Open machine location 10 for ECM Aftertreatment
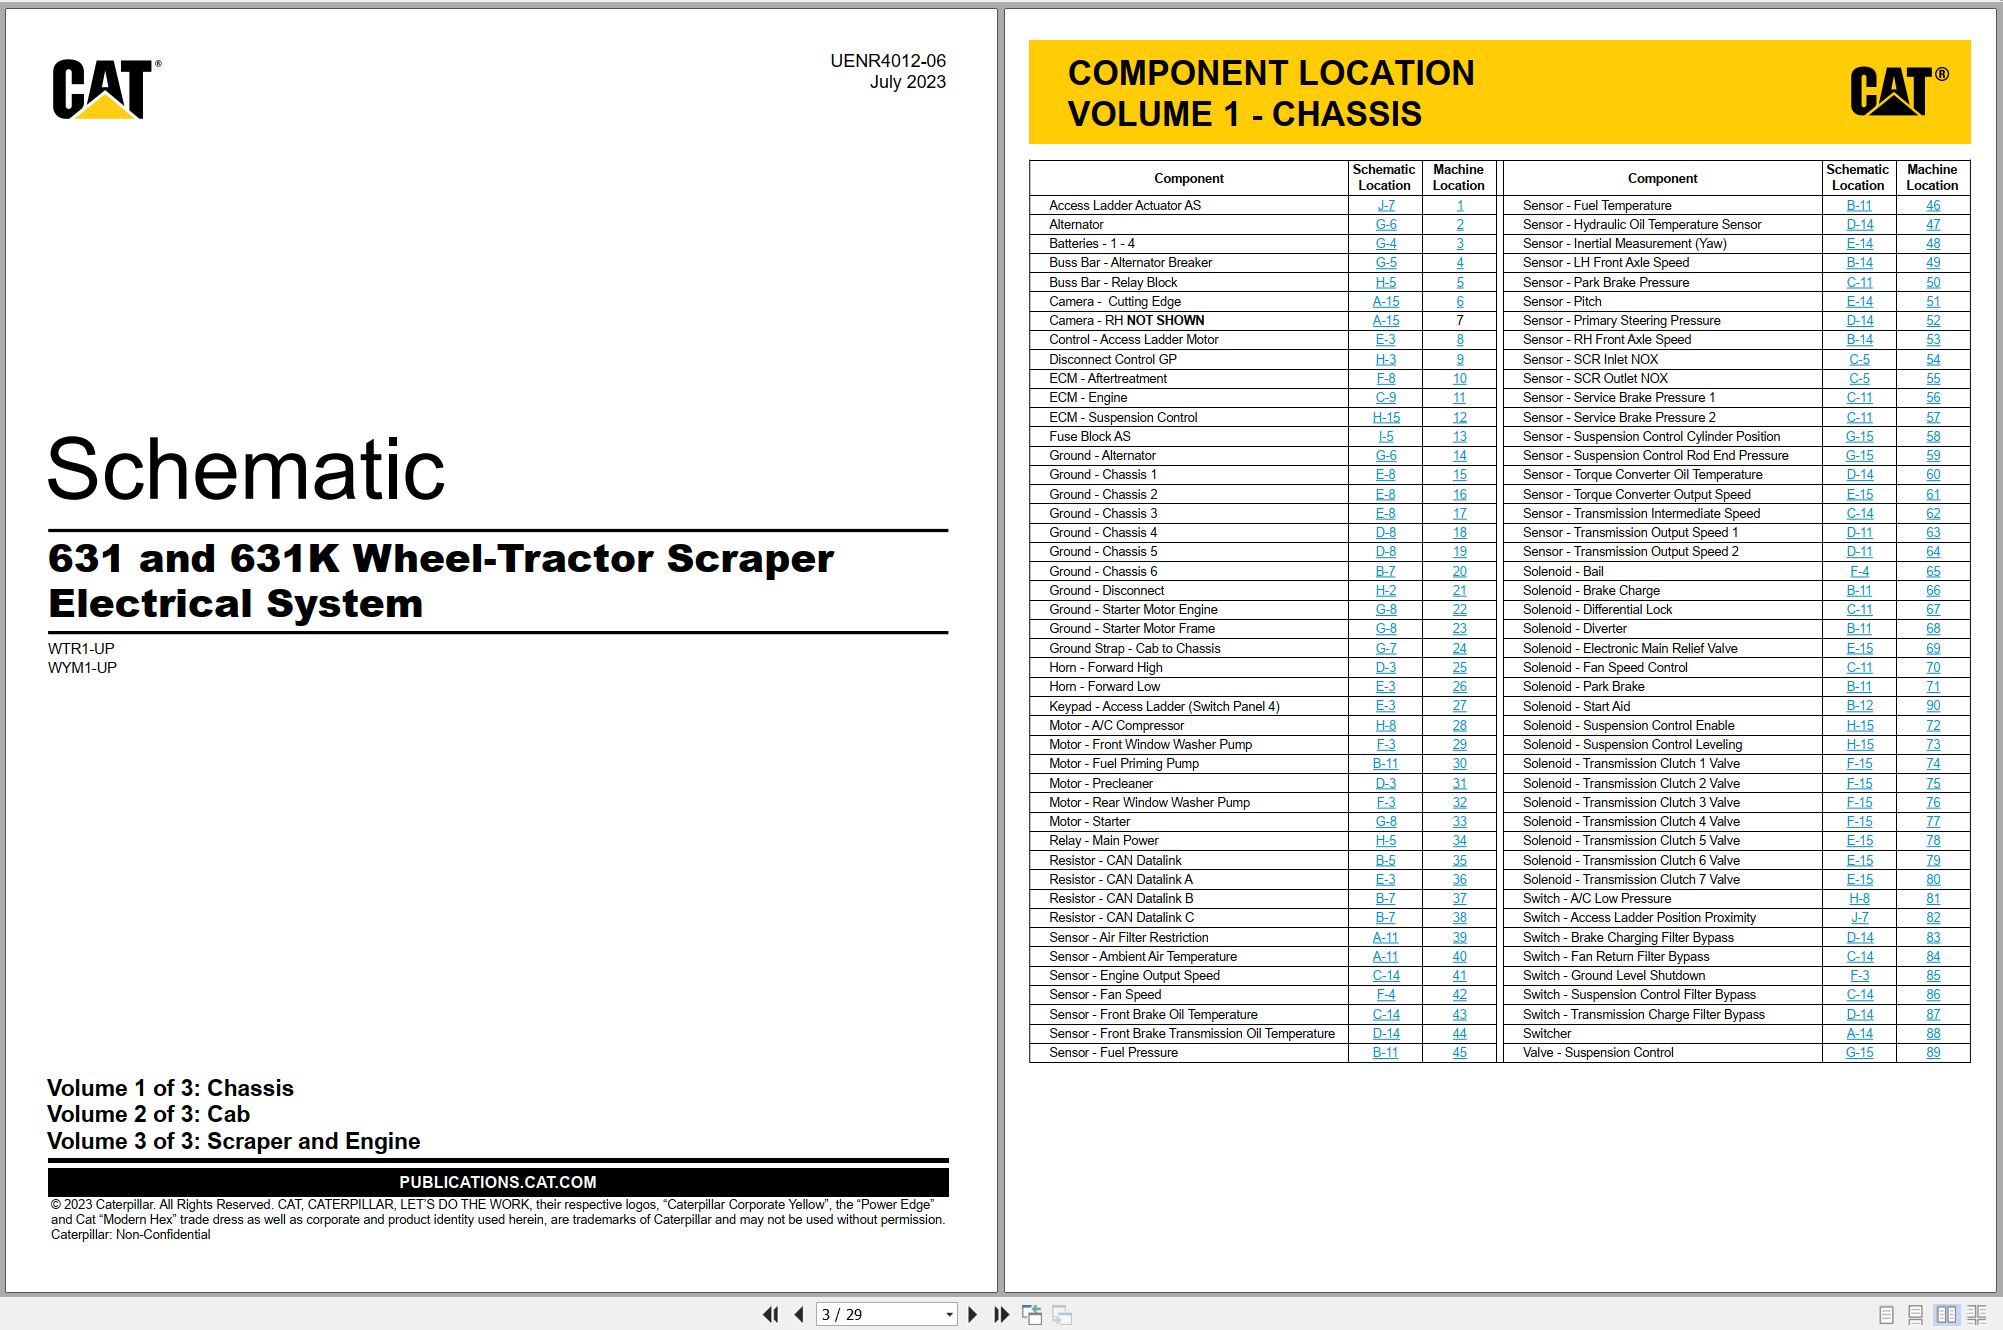2003x1330 pixels. [x=1460, y=378]
